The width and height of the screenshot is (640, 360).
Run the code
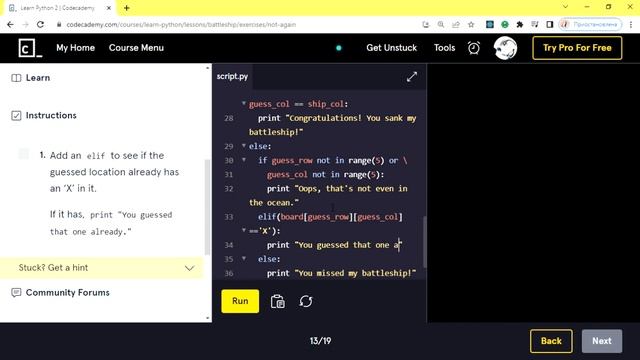click(x=240, y=301)
